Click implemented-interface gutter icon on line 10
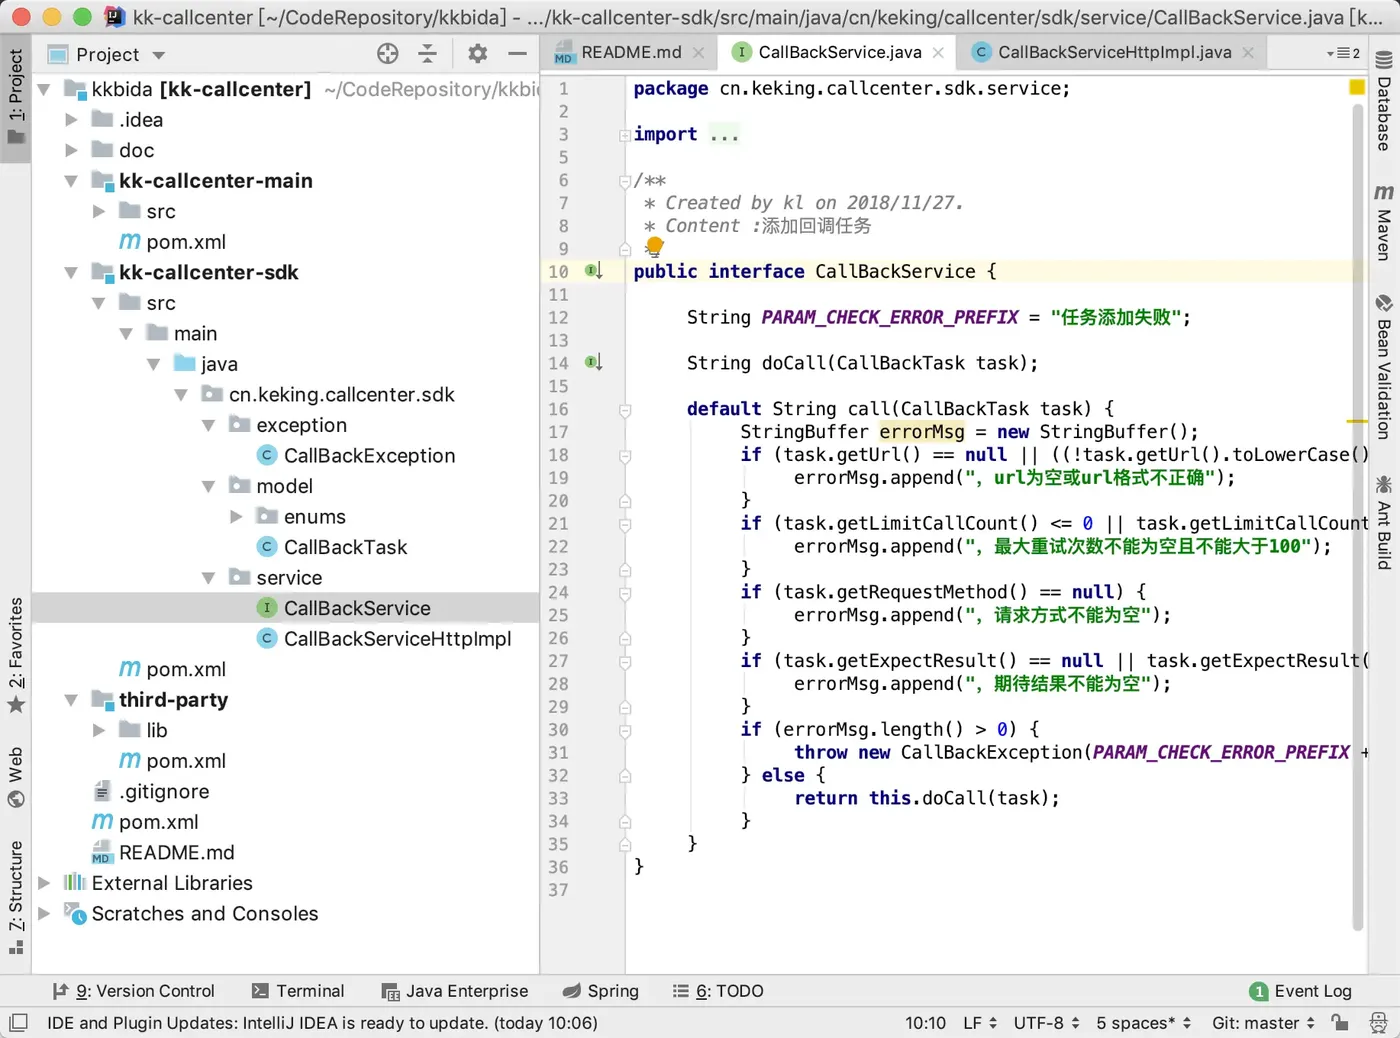The height and width of the screenshot is (1038, 1400). pyautogui.click(x=594, y=271)
